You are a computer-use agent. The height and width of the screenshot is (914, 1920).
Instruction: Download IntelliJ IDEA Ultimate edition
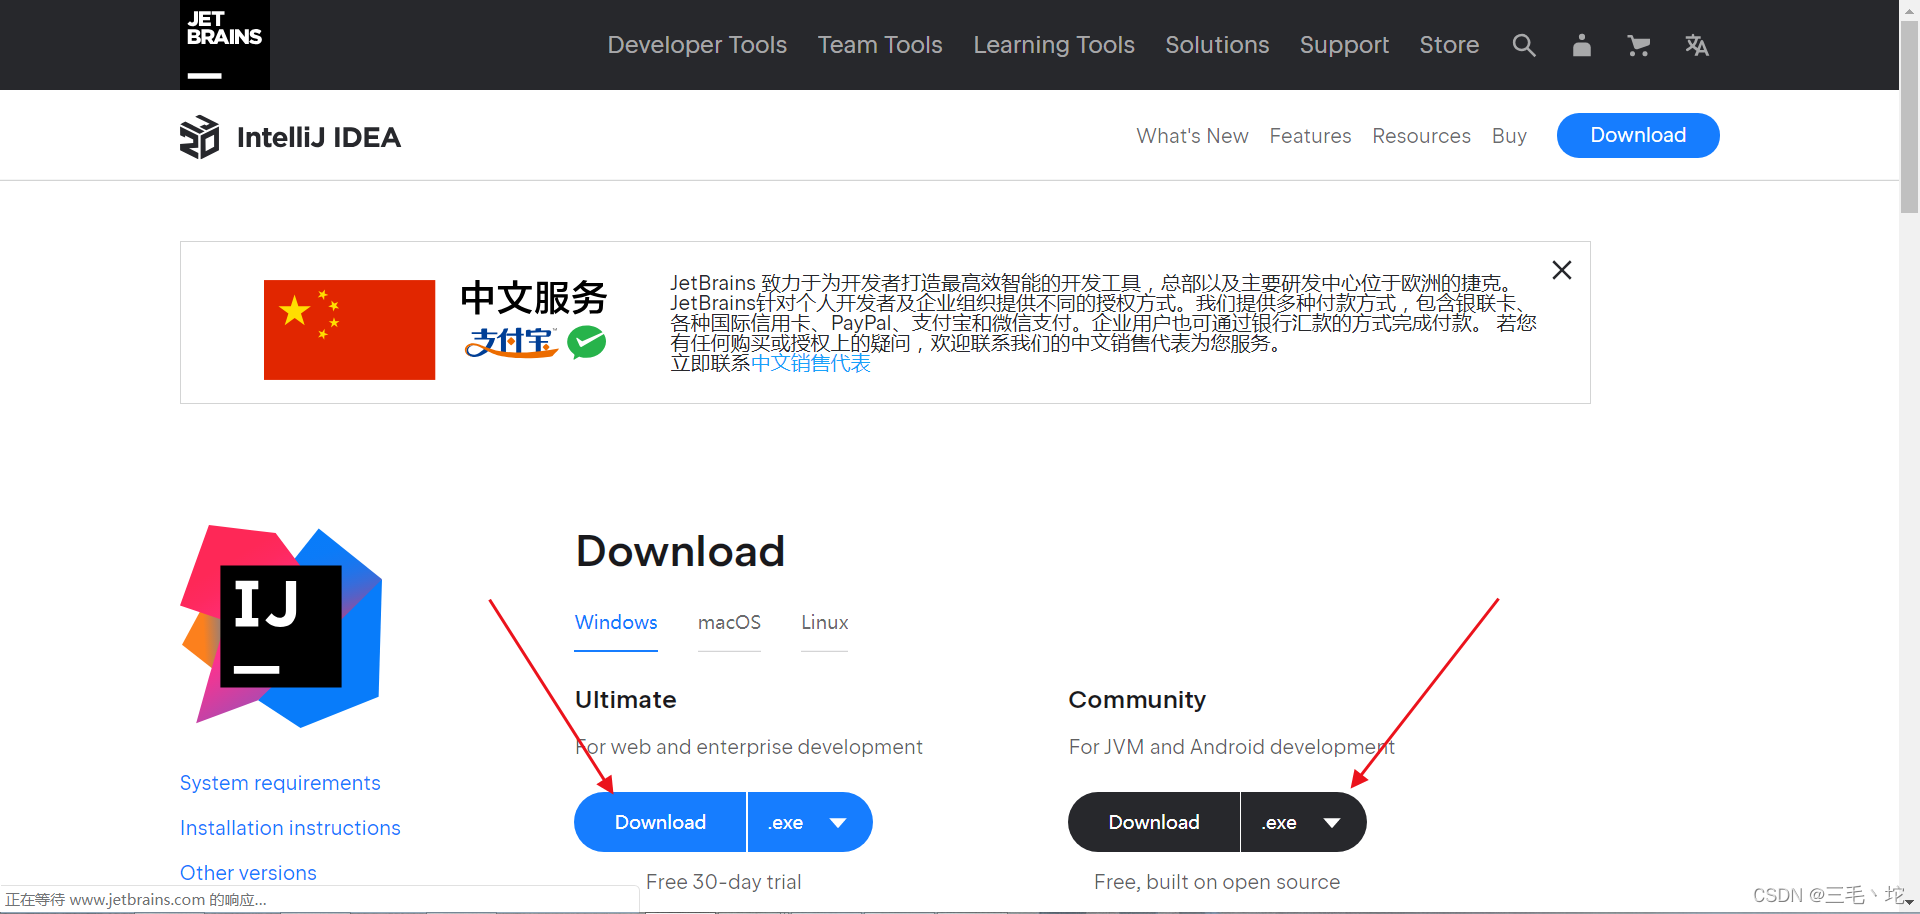tap(659, 821)
